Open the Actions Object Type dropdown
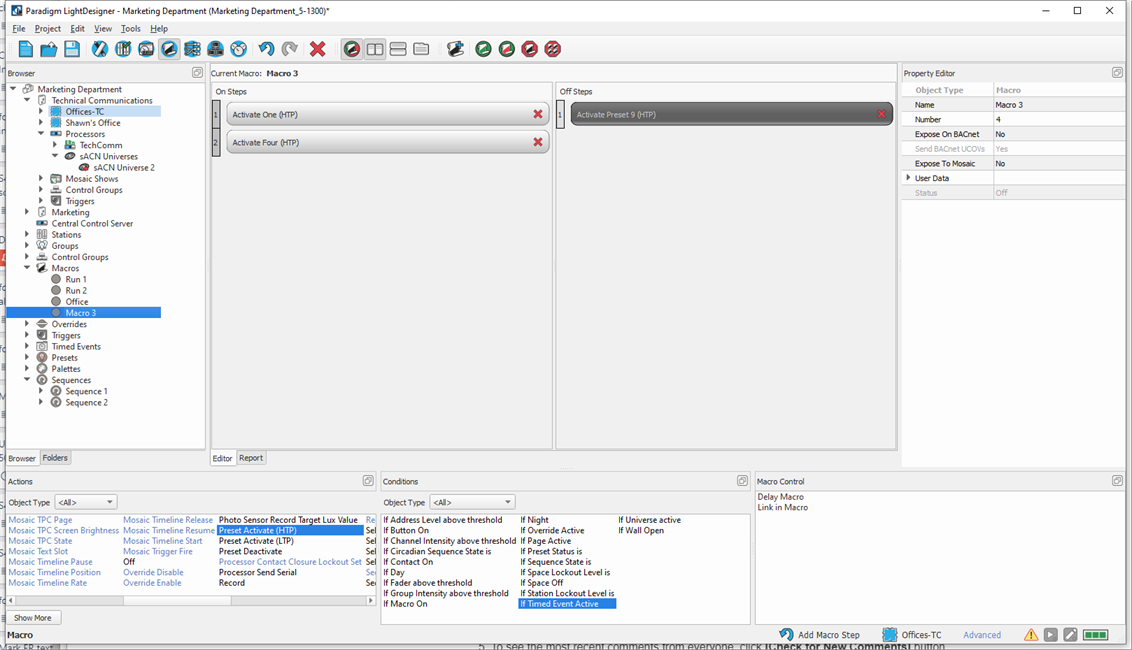This screenshot has height=650, width=1132. pos(85,502)
